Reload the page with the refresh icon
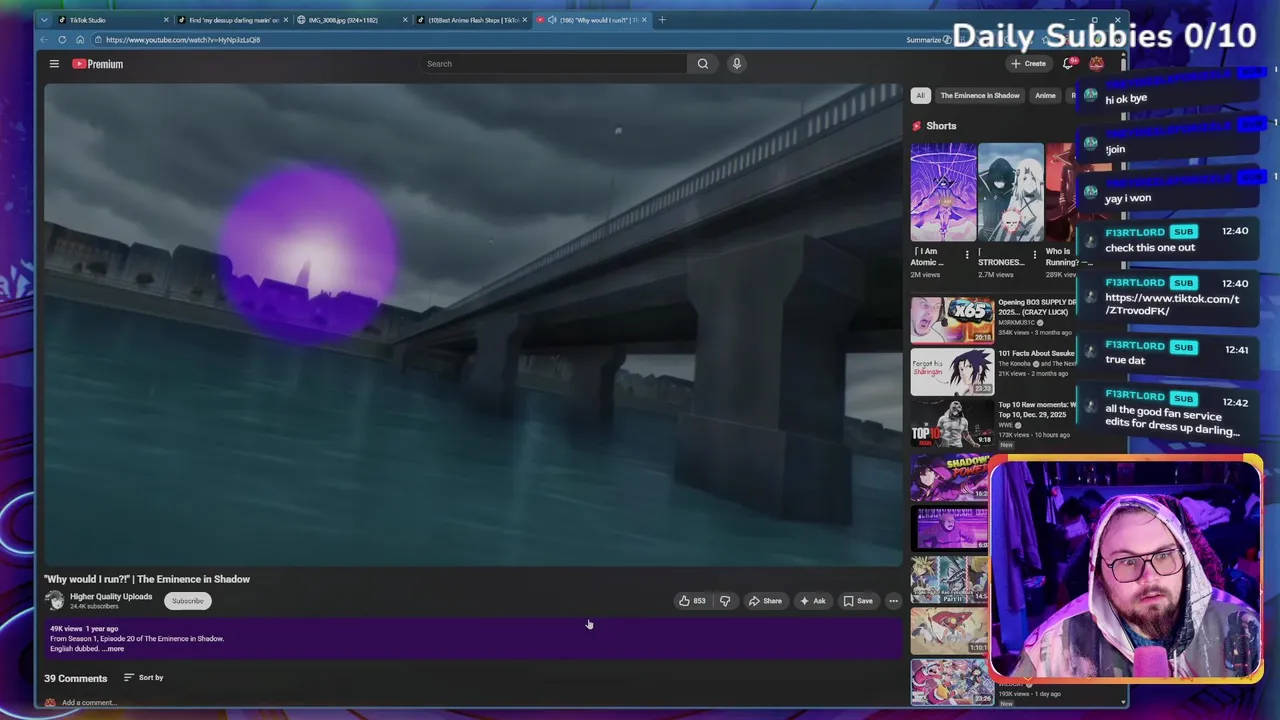Viewport: 1280px width, 720px height. [x=62, y=40]
